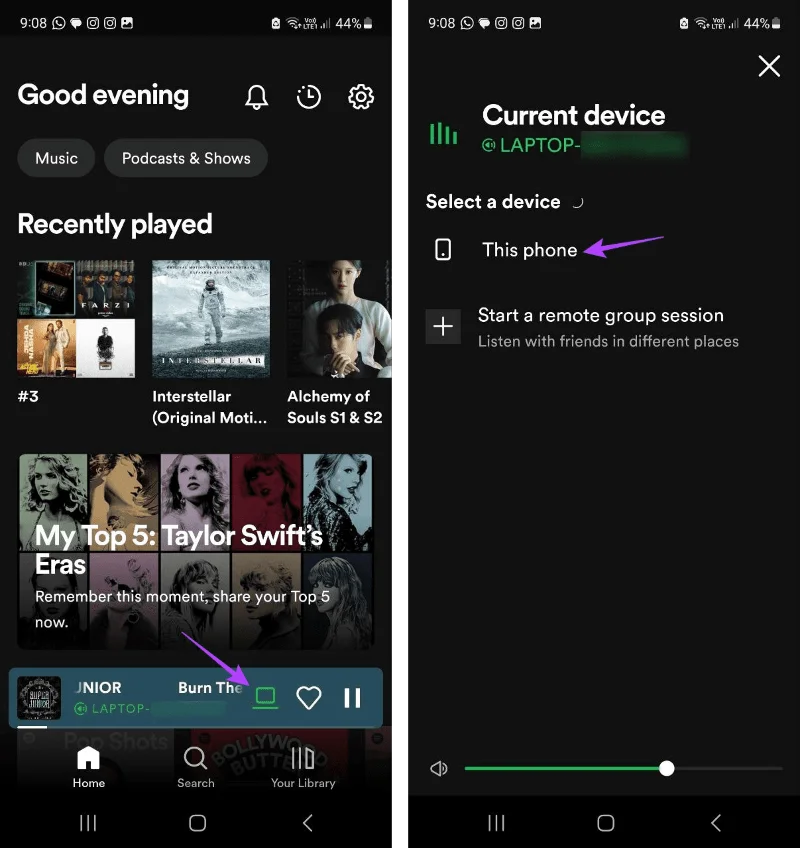Open Spotify settings gear icon
Image resolution: width=800 pixels, height=848 pixels.
[x=361, y=97]
